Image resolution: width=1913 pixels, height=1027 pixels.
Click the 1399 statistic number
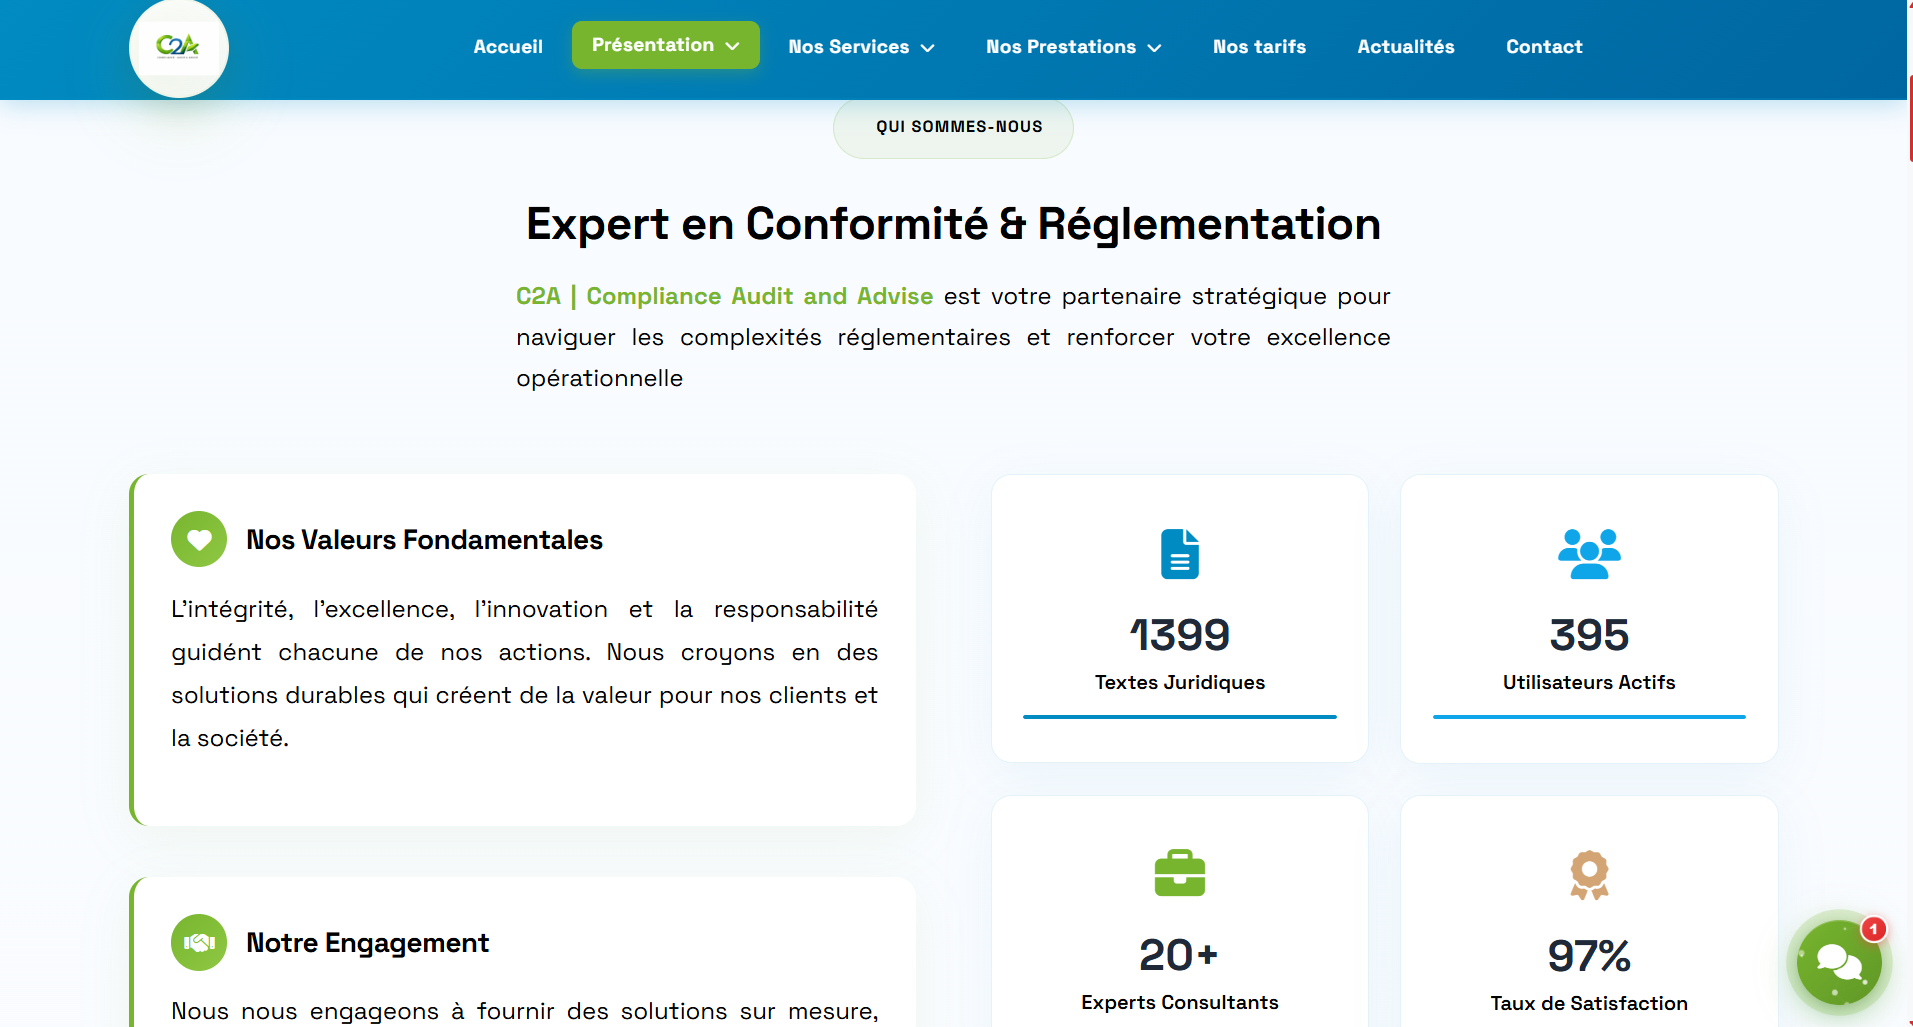pos(1180,635)
